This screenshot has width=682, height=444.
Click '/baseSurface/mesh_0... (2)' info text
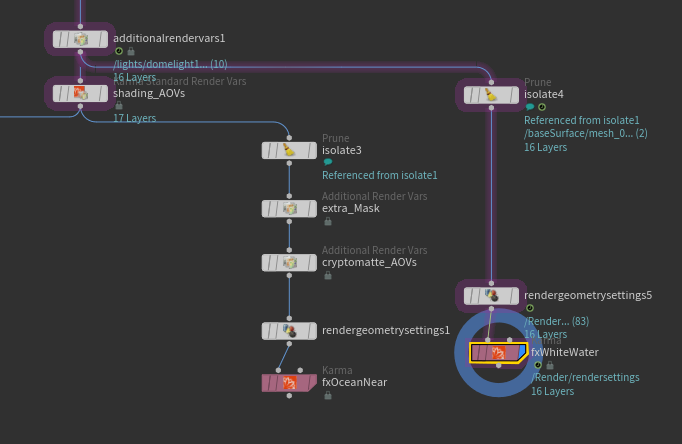(x=586, y=134)
